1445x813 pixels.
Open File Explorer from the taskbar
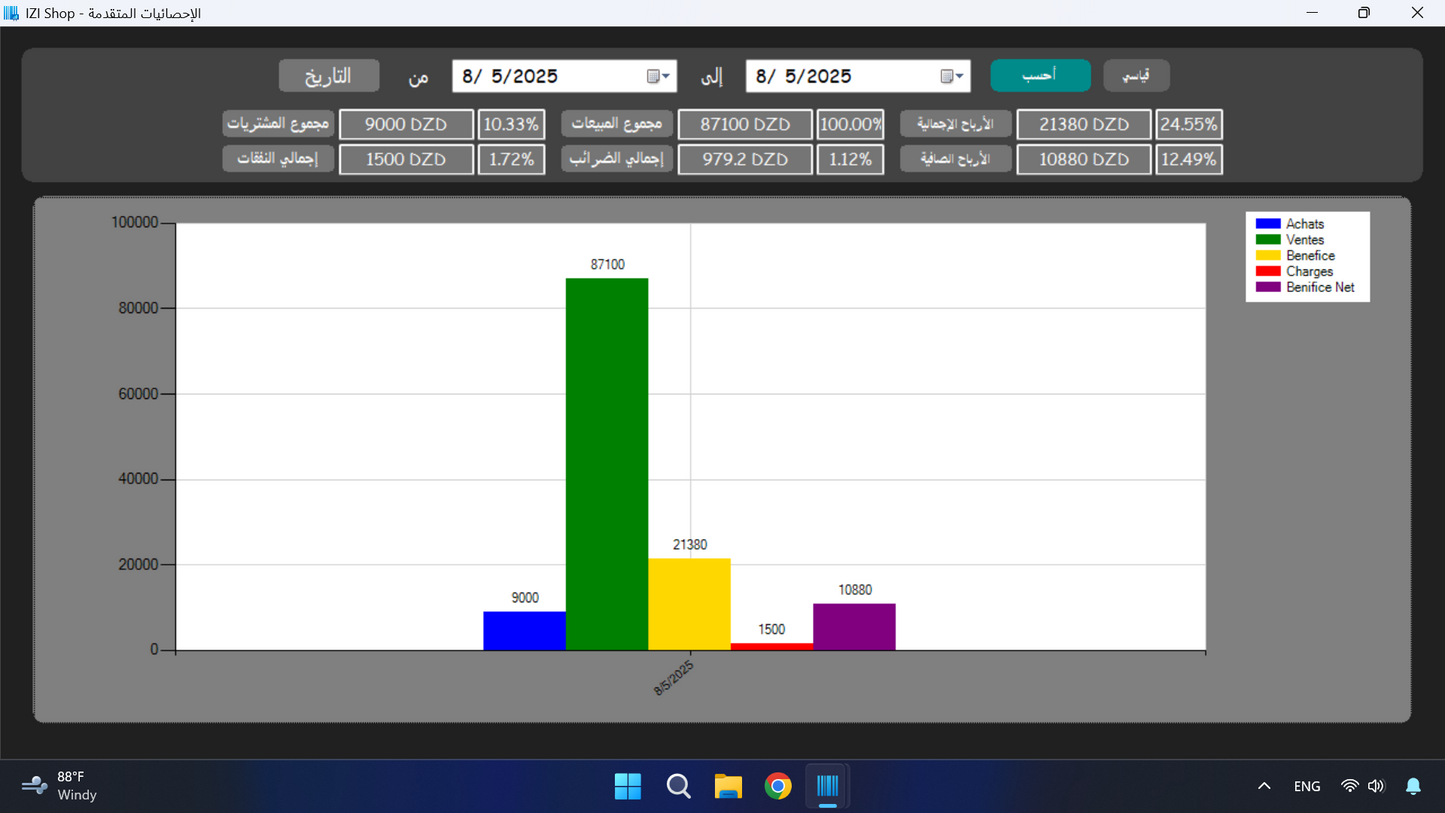(728, 786)
